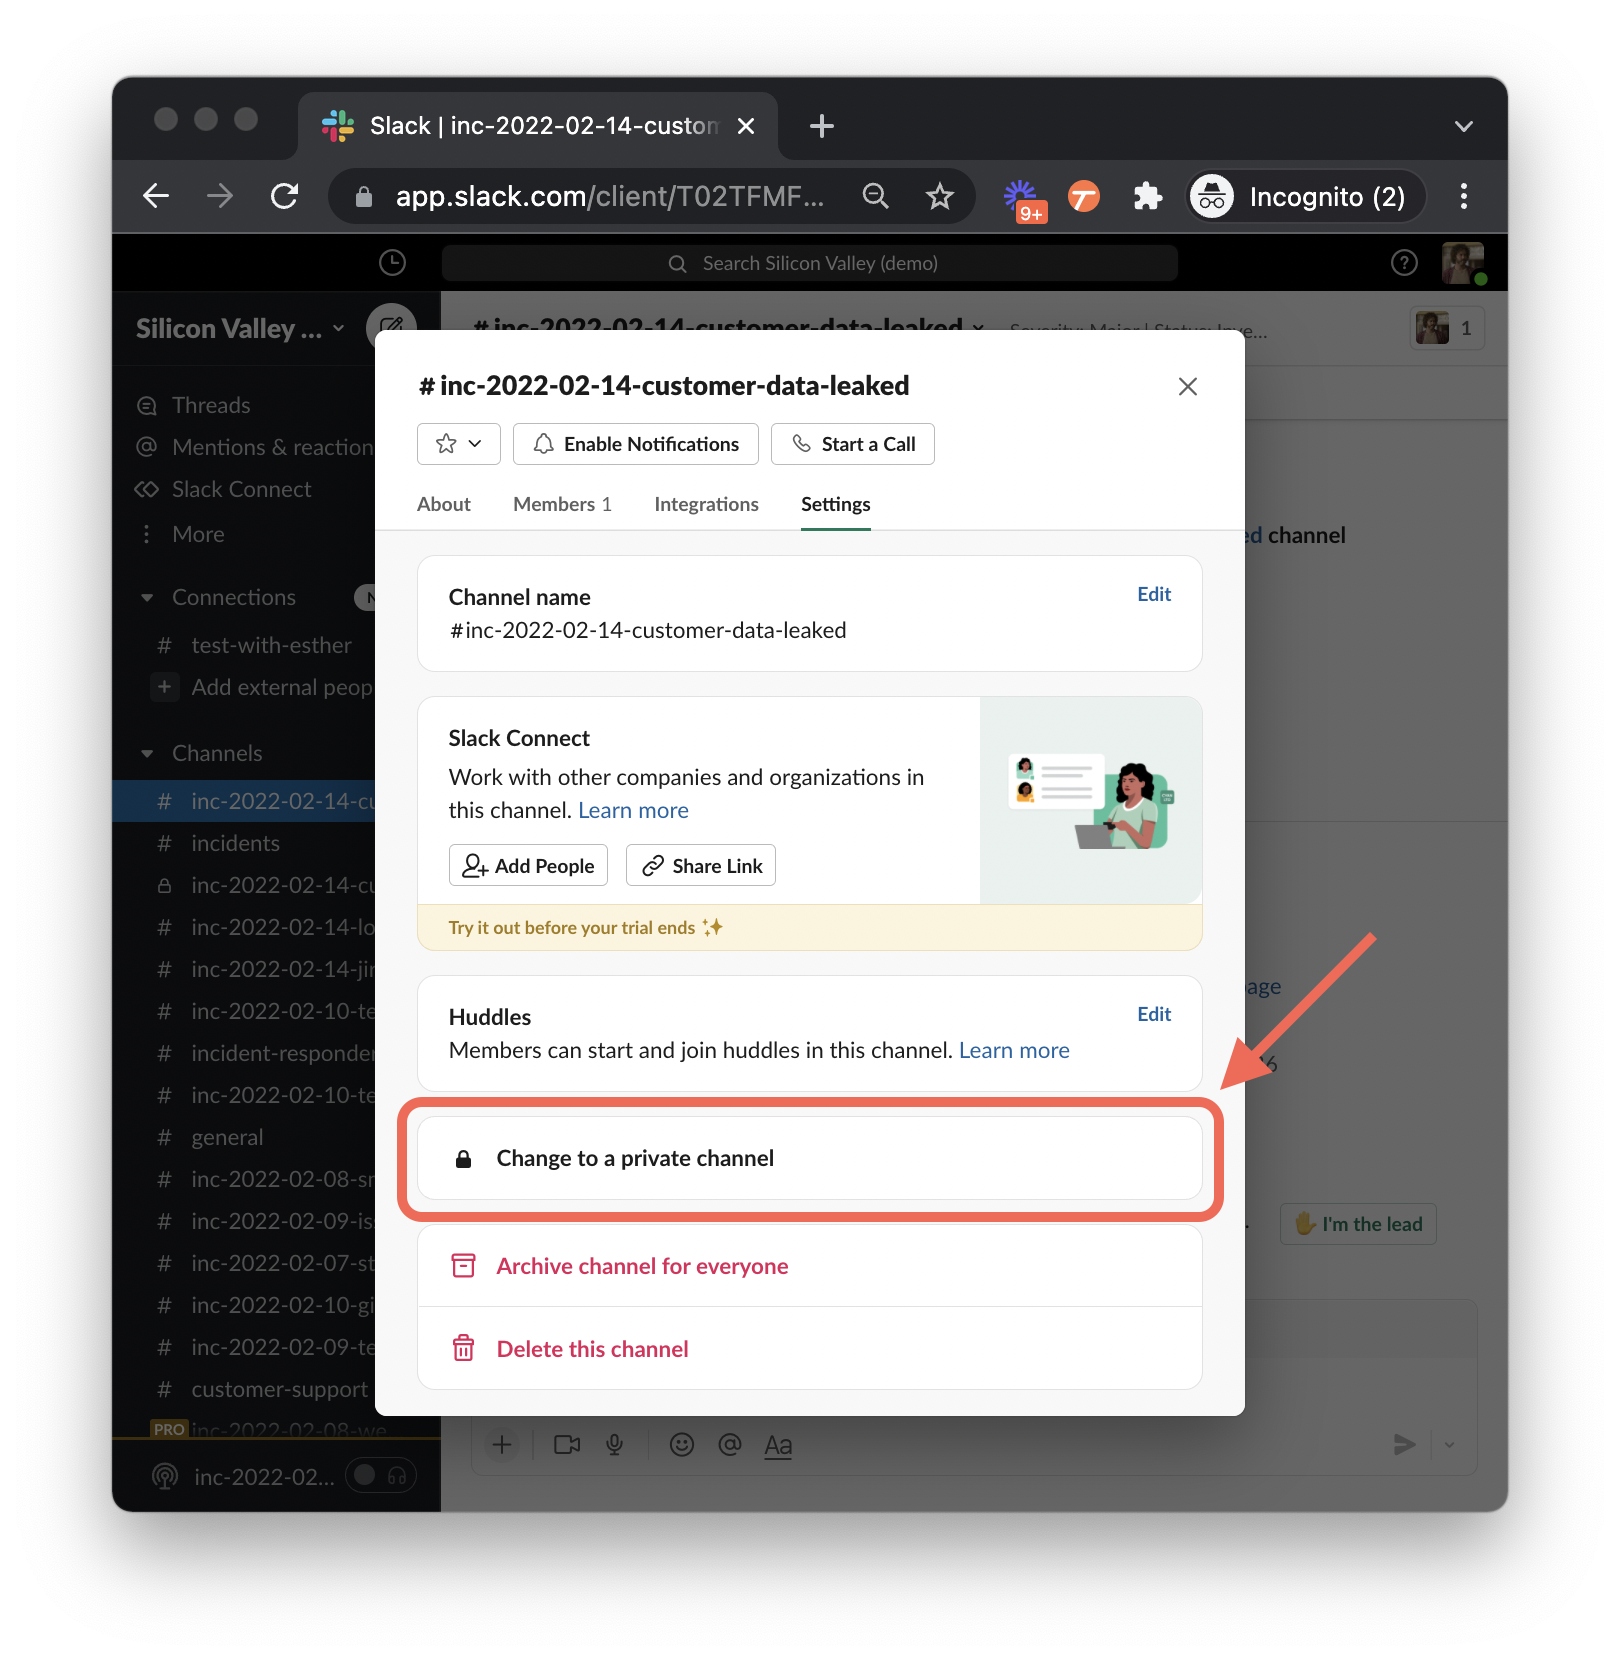The width and height of the screenshot is (1620, 1660).
Task: Open a new browser tab
Action: tap(822, 126)
